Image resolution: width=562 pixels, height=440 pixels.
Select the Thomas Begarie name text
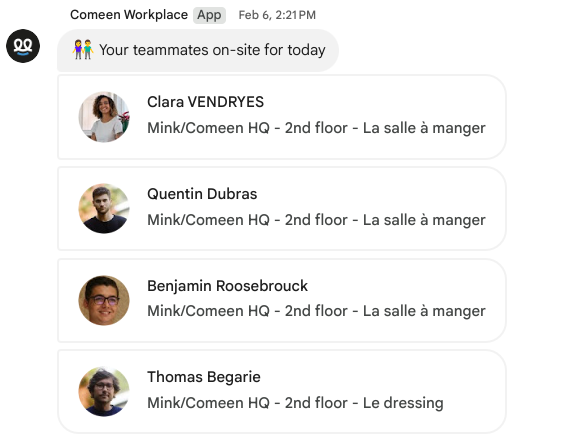pyautogui.click(x=204, y=377)
